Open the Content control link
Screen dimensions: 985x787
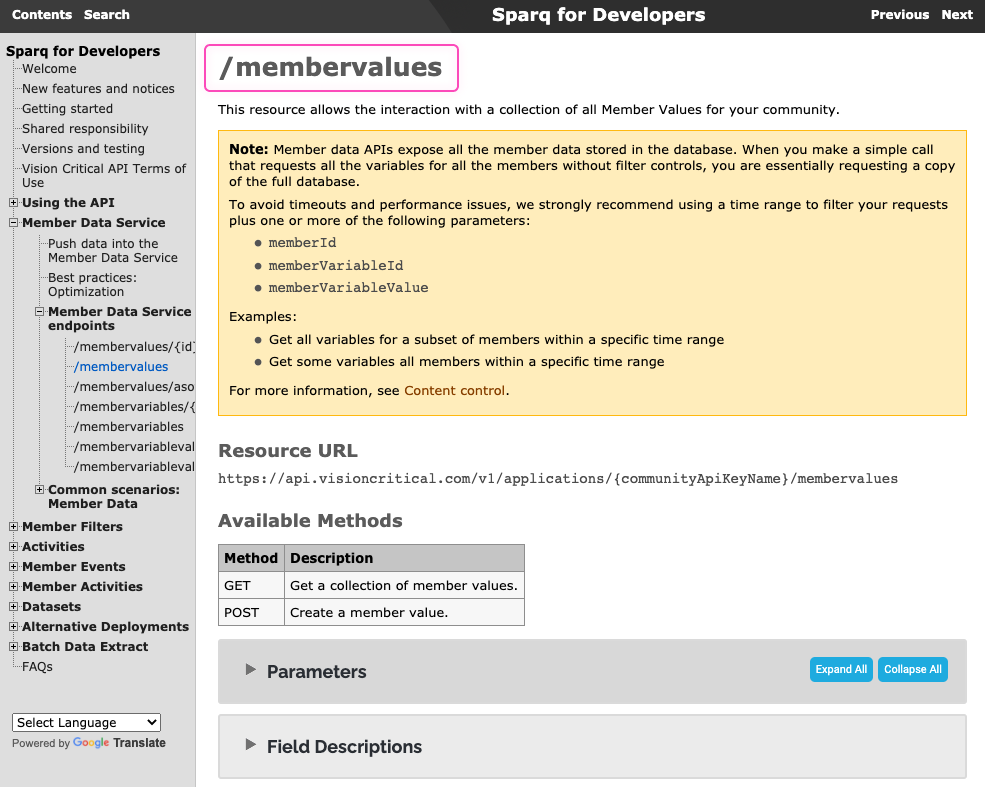pyautogui.click(x=454, y=391)
